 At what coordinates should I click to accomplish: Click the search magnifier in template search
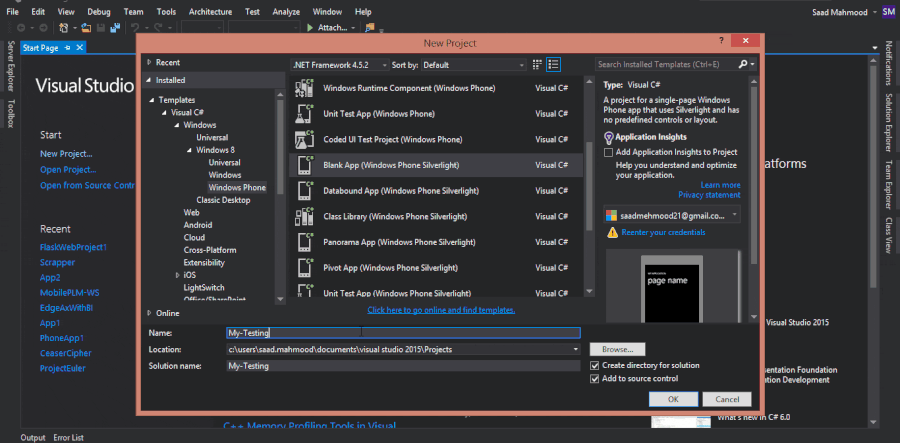click(x=743, y=64)
